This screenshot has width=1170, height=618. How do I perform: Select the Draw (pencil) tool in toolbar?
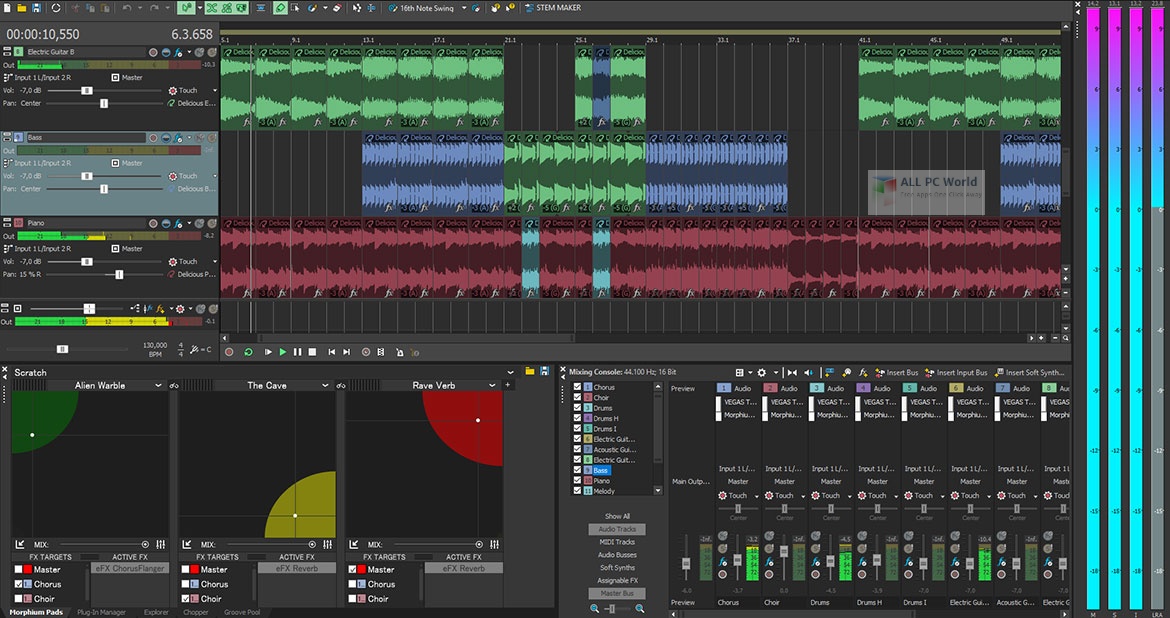click(281, 7)
